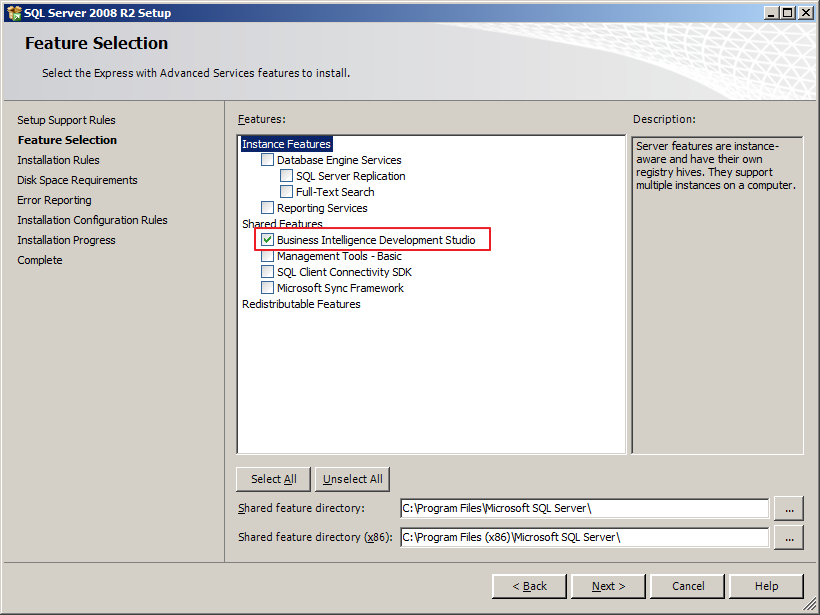
Task: Close the SQL Server setup window
Action: (x=806, y=13)
